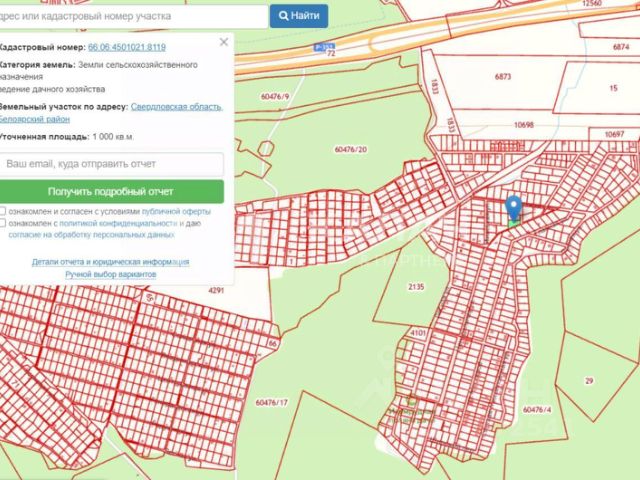
Task: Open согласие на обработку персональных данных link
Action: click(x=91, y=235)
